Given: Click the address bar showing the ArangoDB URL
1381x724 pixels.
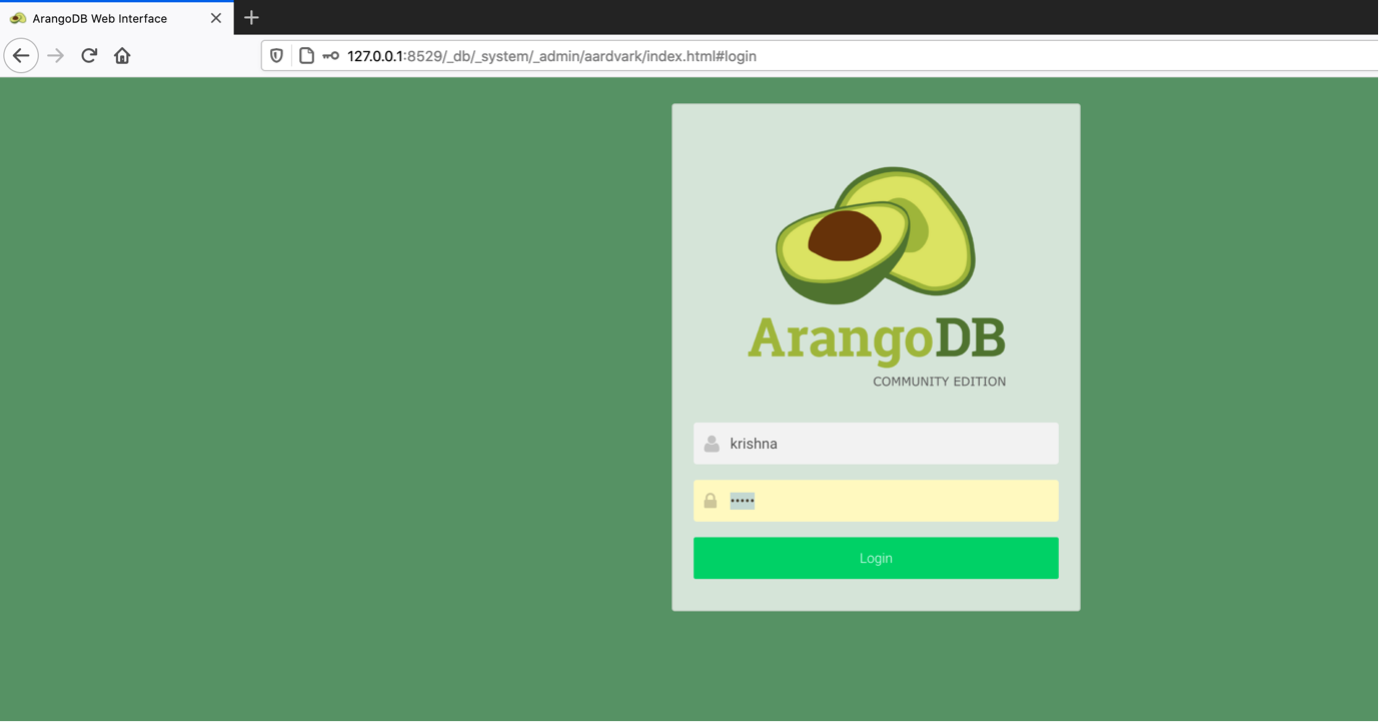Looking at the screenshot, I should point(600,55).
